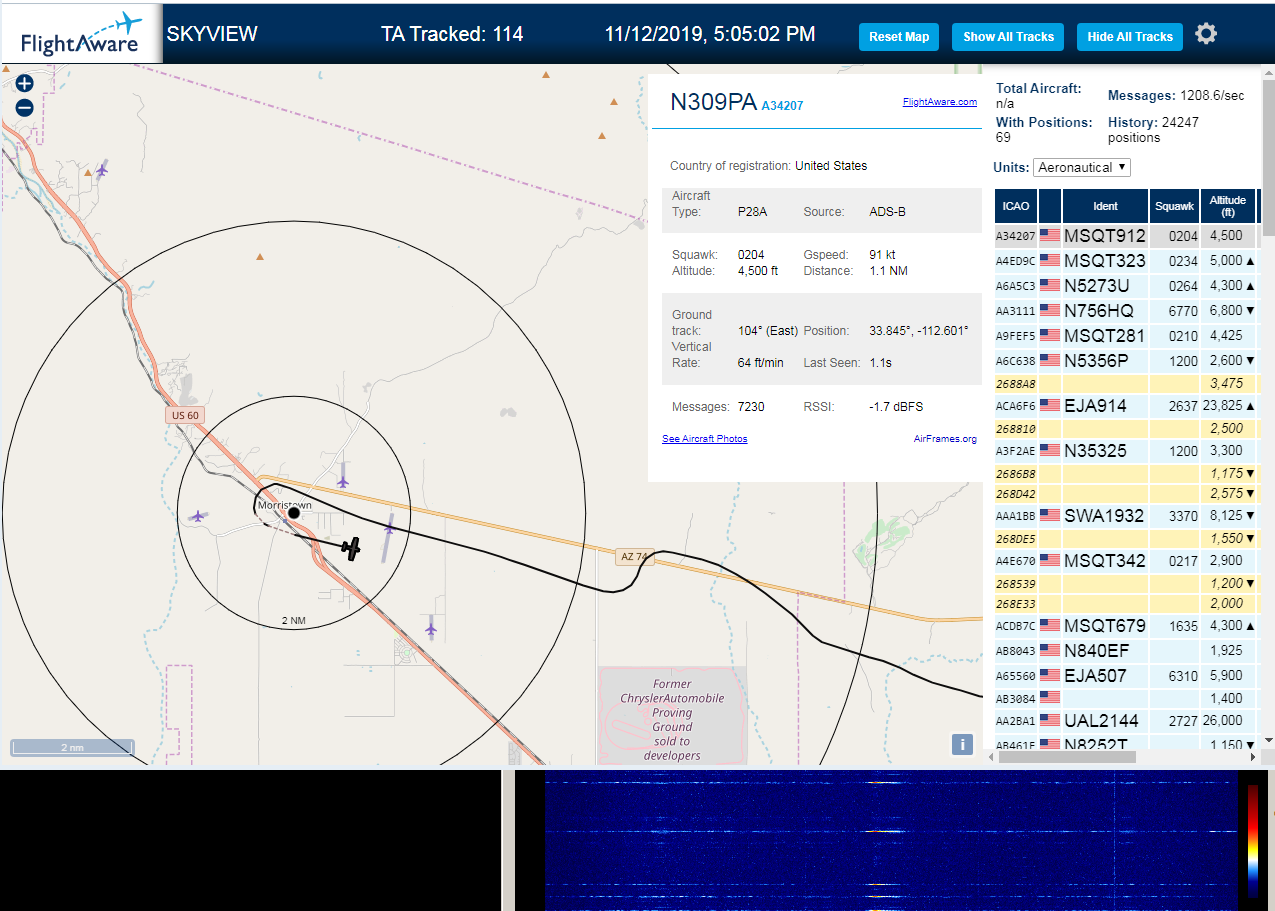Click Hide All Tracks button
The image size is (1275, 911).
1130,37
